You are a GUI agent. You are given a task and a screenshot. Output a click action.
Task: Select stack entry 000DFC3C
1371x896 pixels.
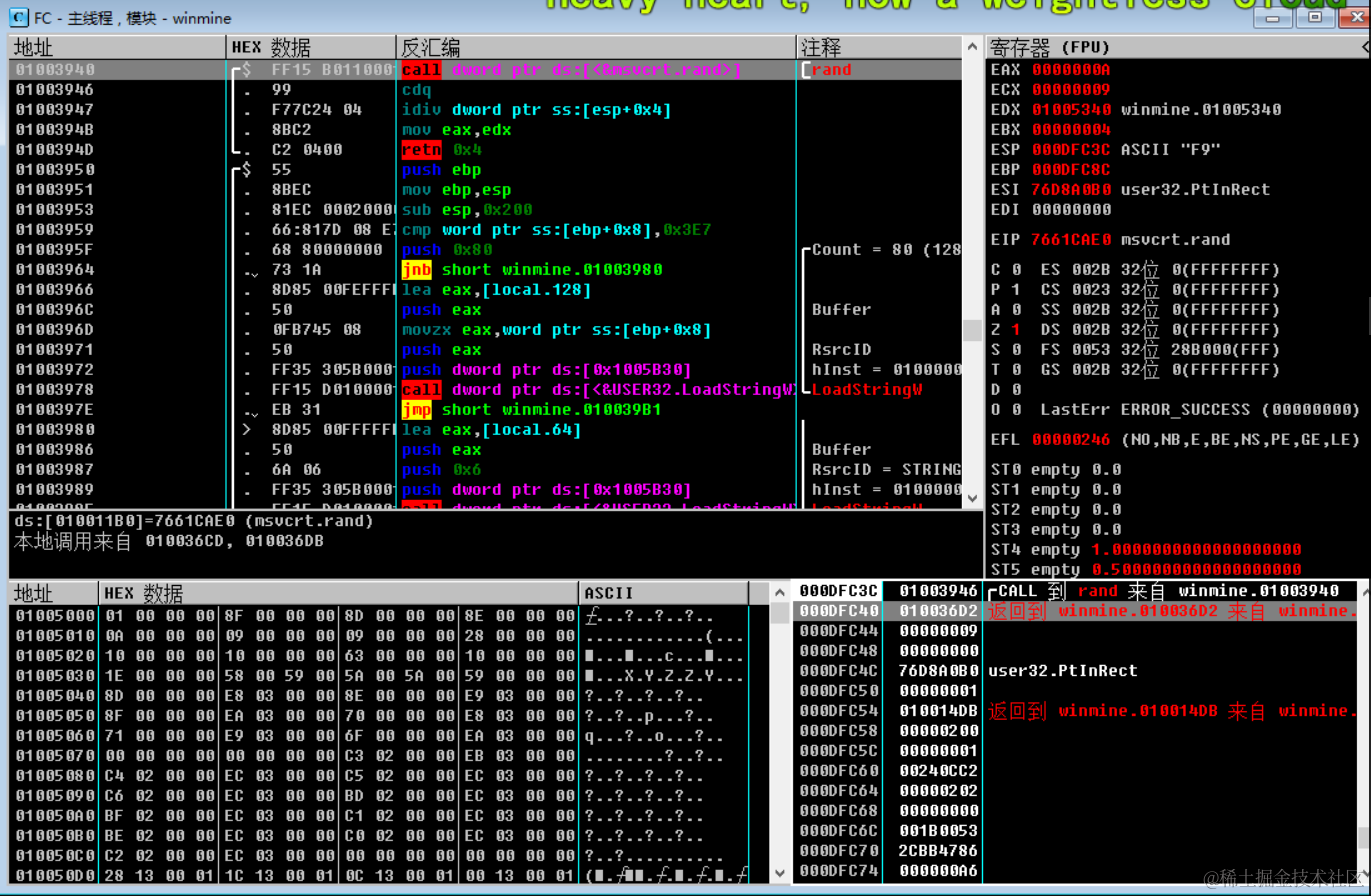pyautogui.click(x=1076, y=591)
